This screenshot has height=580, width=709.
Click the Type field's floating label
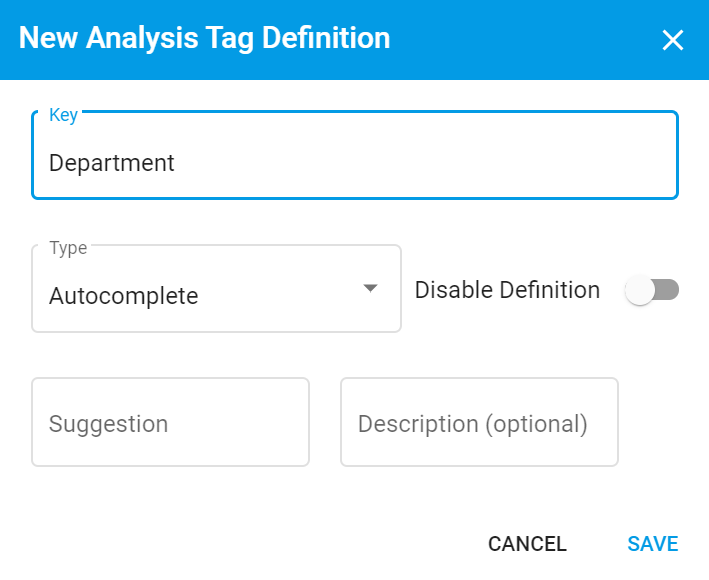tap(68, 248)
